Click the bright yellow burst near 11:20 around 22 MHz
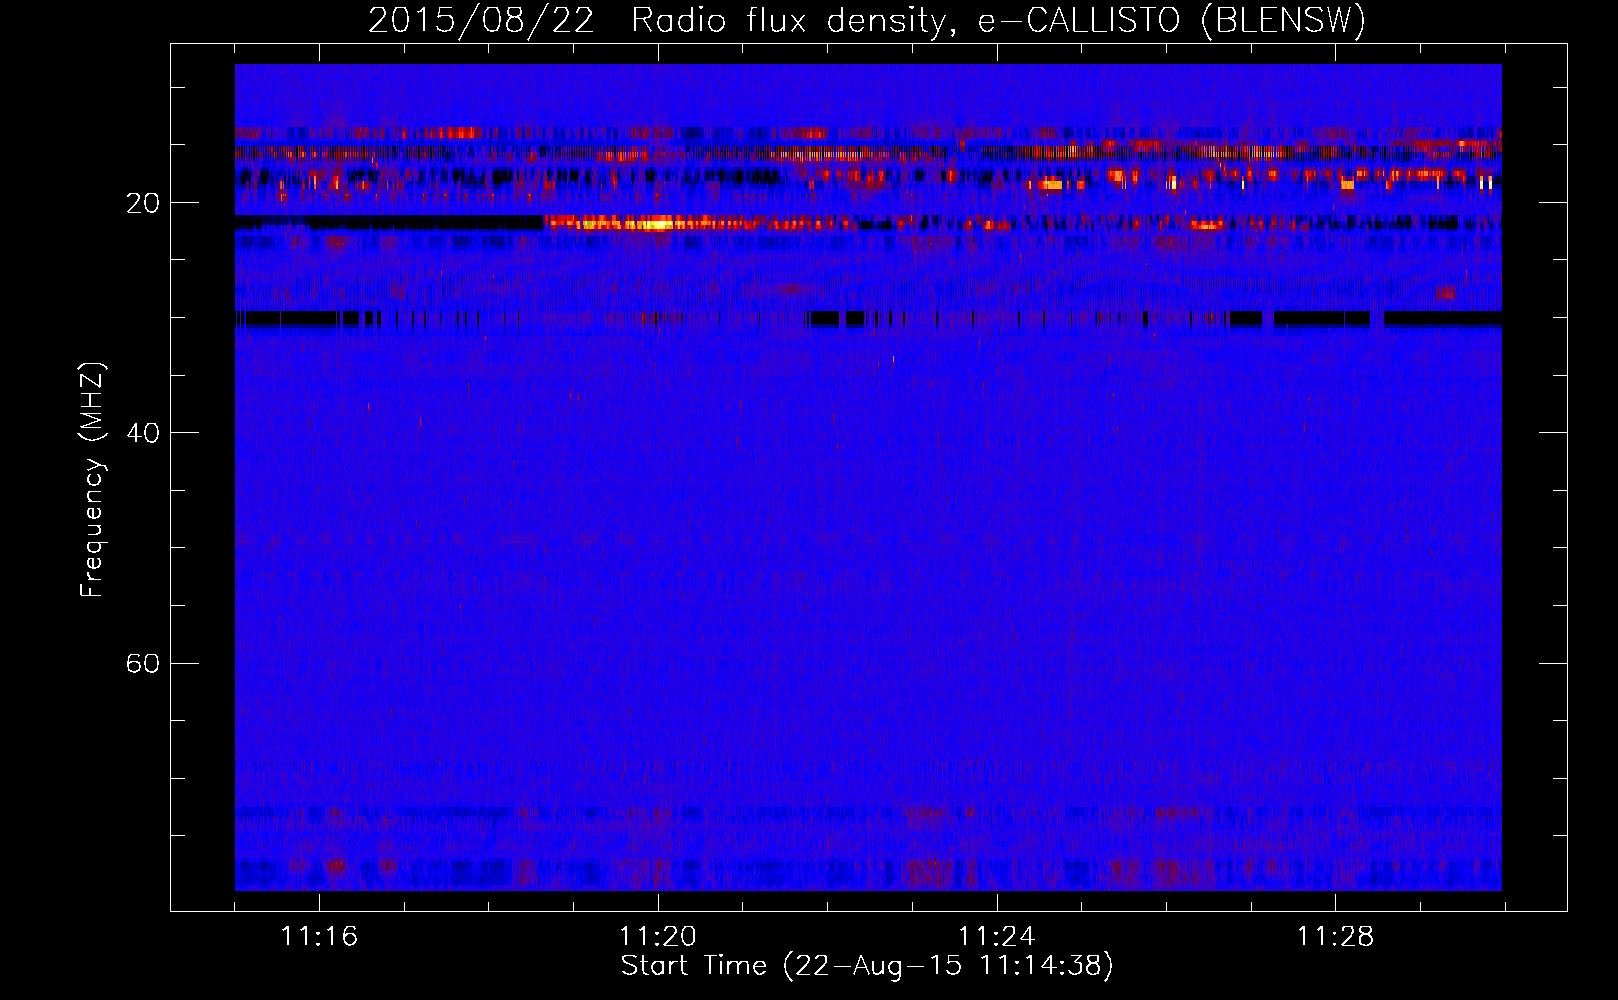1618x1000 pixels. coord(655,224)
